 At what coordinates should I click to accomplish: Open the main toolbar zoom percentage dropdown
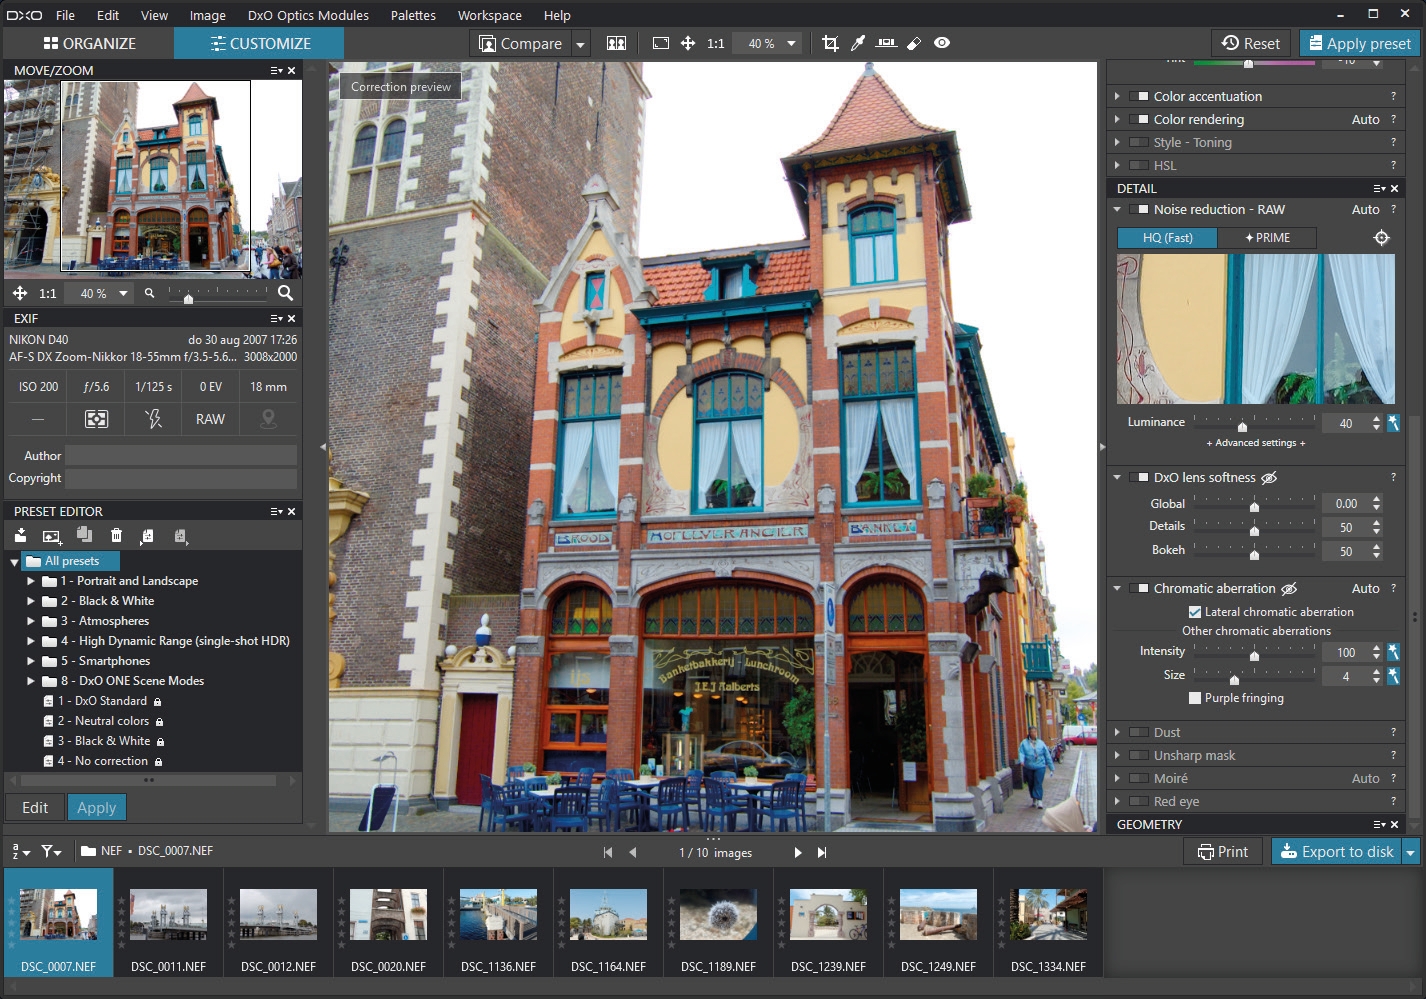[791, 43]
